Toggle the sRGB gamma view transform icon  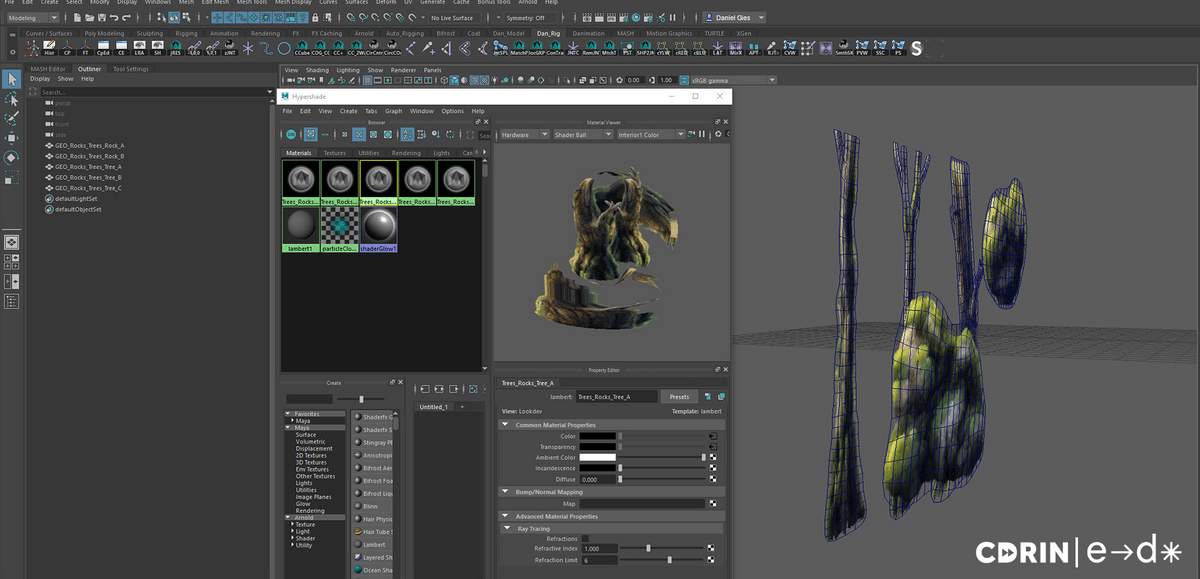[x=684, y=80]
